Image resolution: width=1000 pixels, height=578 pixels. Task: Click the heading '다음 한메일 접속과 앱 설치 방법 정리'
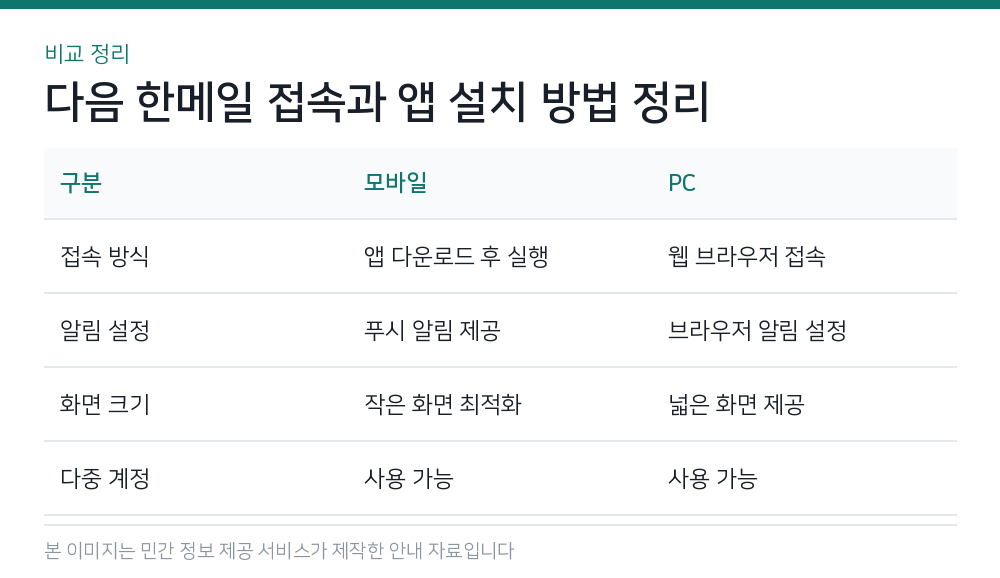[x=377, y=102]
